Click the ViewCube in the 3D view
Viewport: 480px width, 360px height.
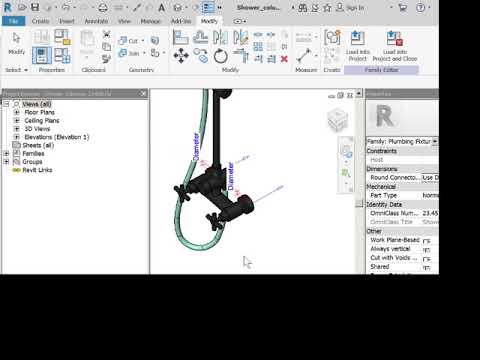338,120
